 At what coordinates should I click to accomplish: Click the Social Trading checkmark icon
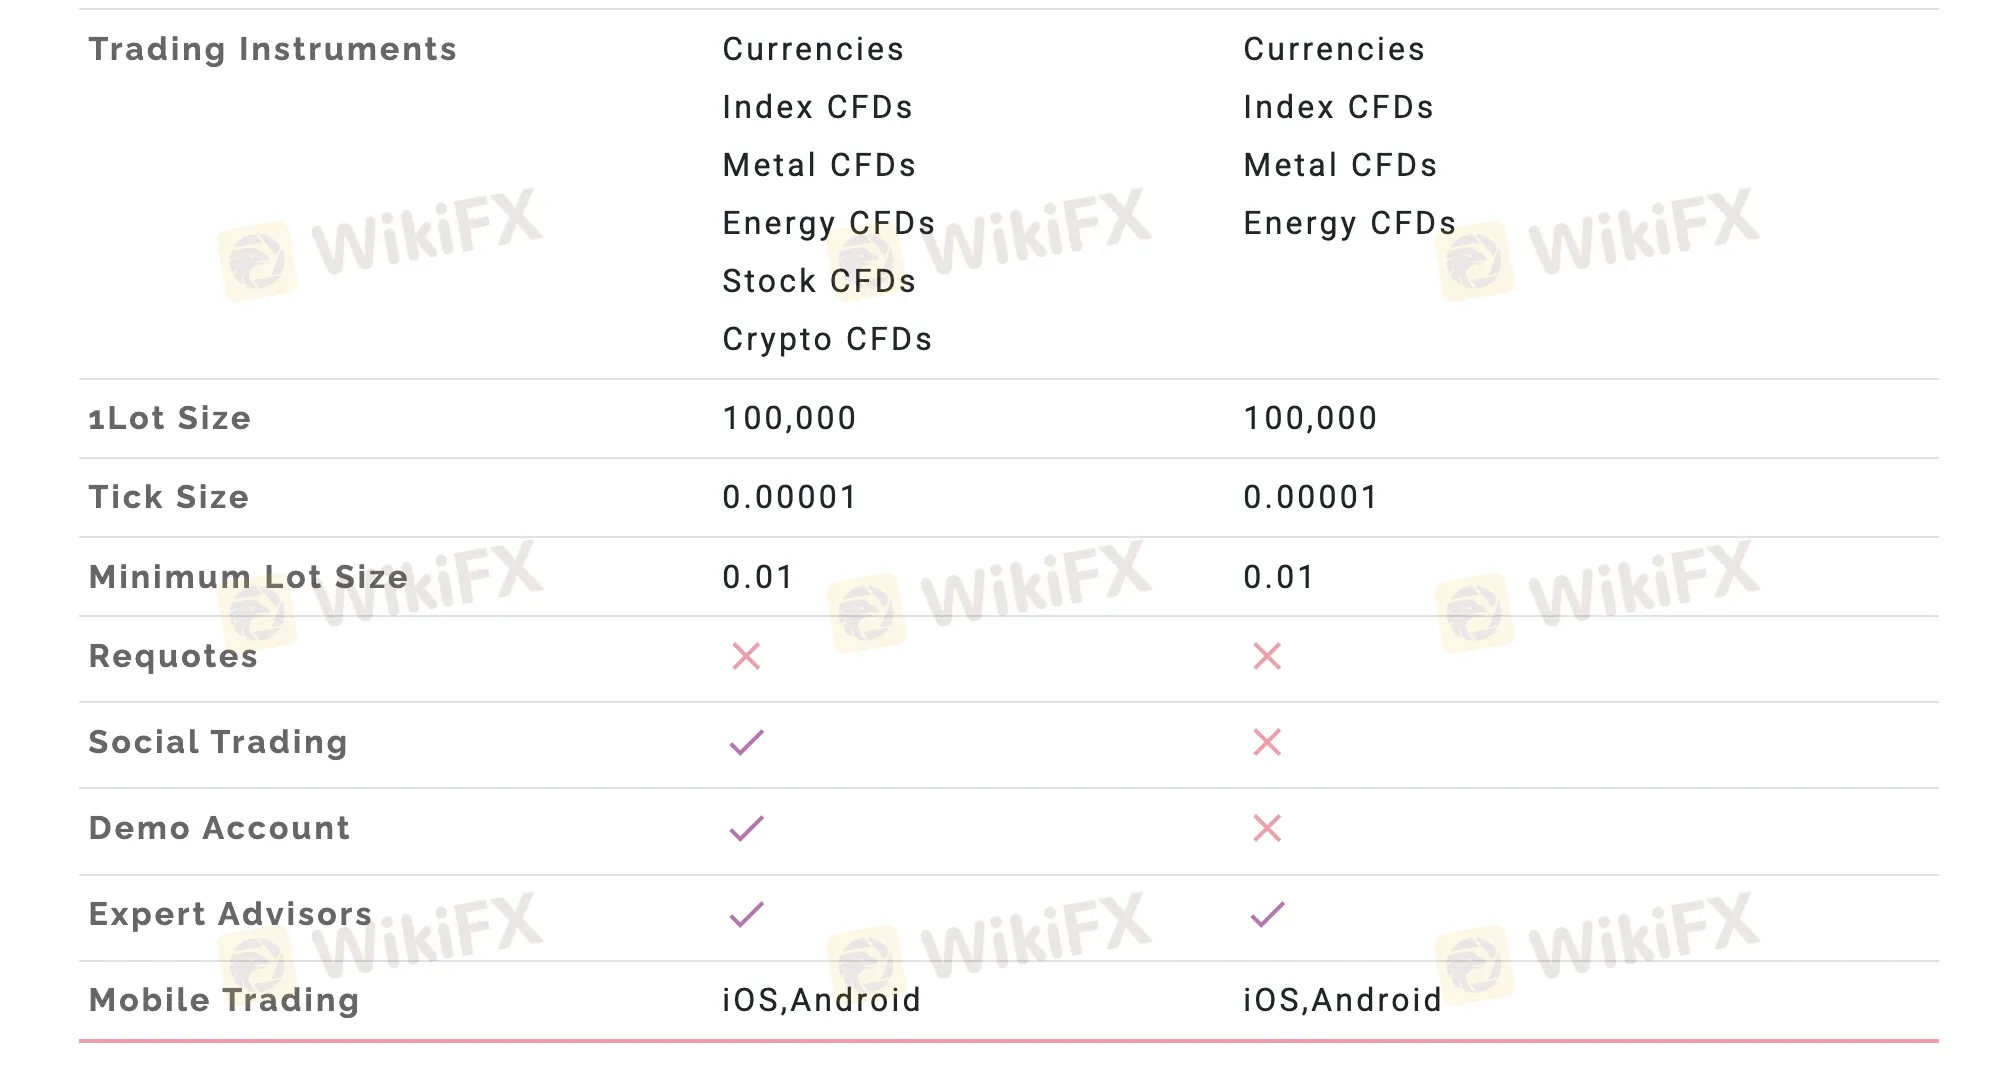(x=746, y=742)
